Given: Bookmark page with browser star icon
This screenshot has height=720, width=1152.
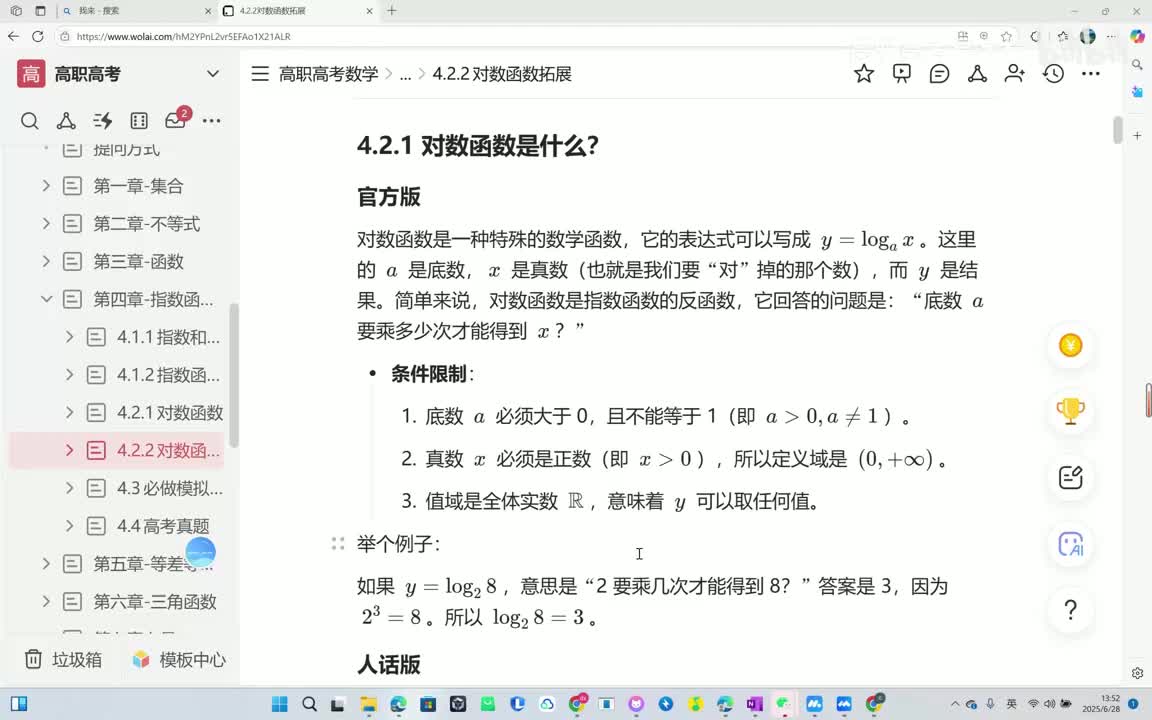Looking at the screenshot, I should (x=1006, y=36).
